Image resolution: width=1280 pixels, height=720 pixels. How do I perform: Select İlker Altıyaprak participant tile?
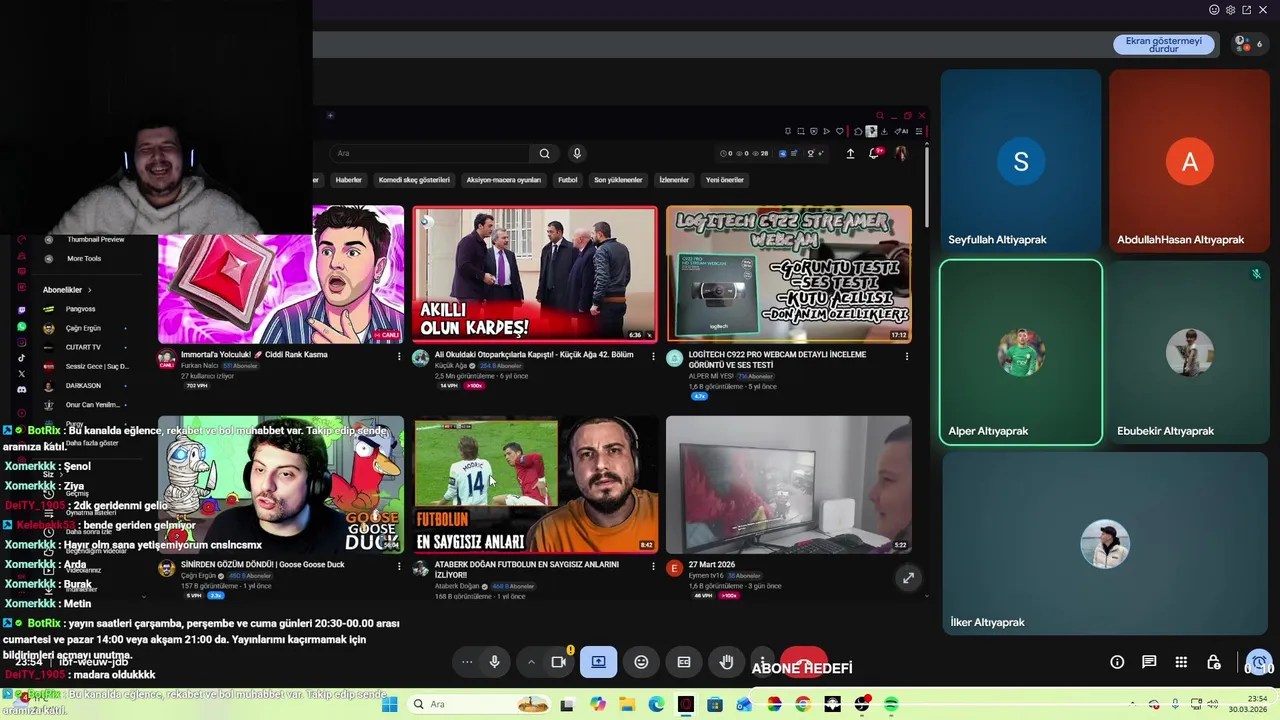1105,543
